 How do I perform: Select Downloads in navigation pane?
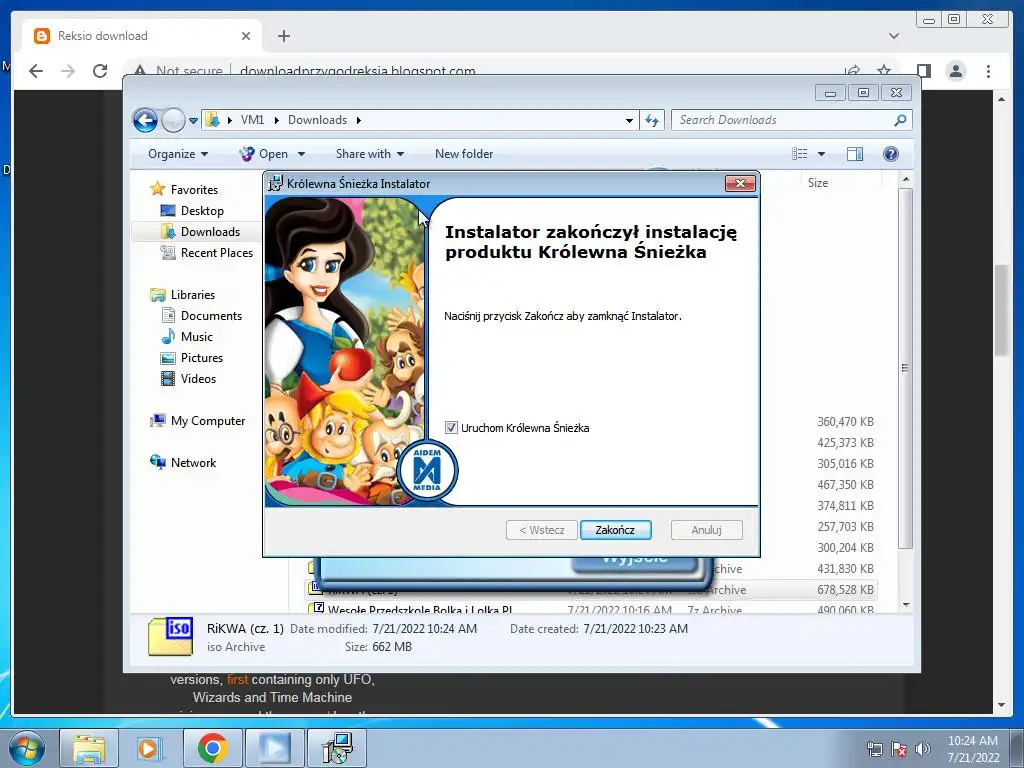pyautogui.click(x=210, y=231)
